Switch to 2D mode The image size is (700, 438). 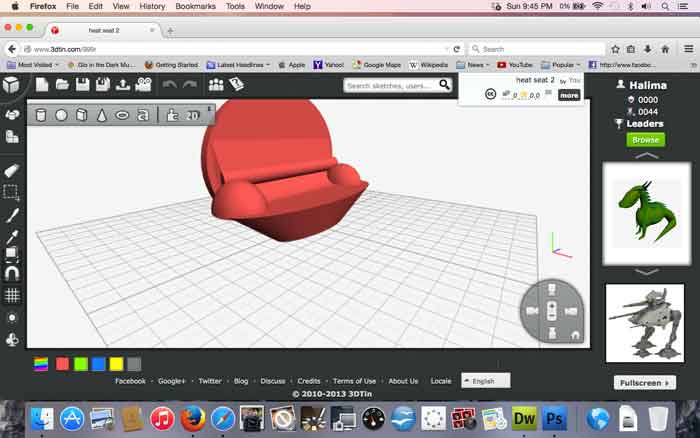(x=192, y=116)
